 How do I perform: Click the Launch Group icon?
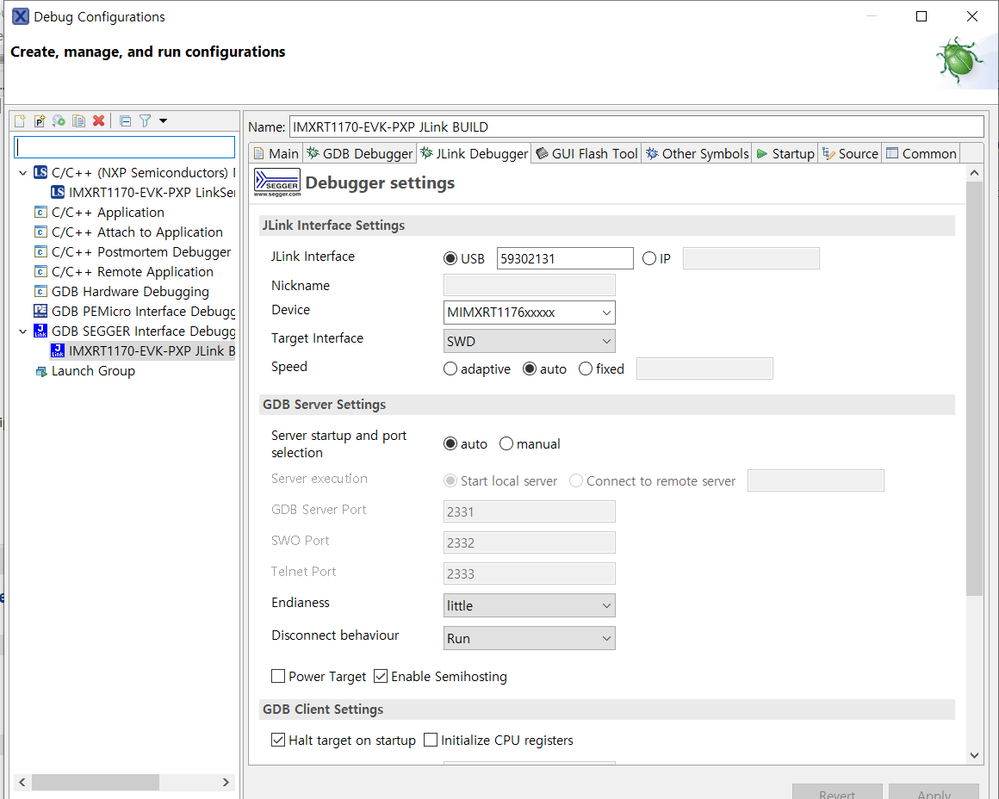tap(41, 371)
